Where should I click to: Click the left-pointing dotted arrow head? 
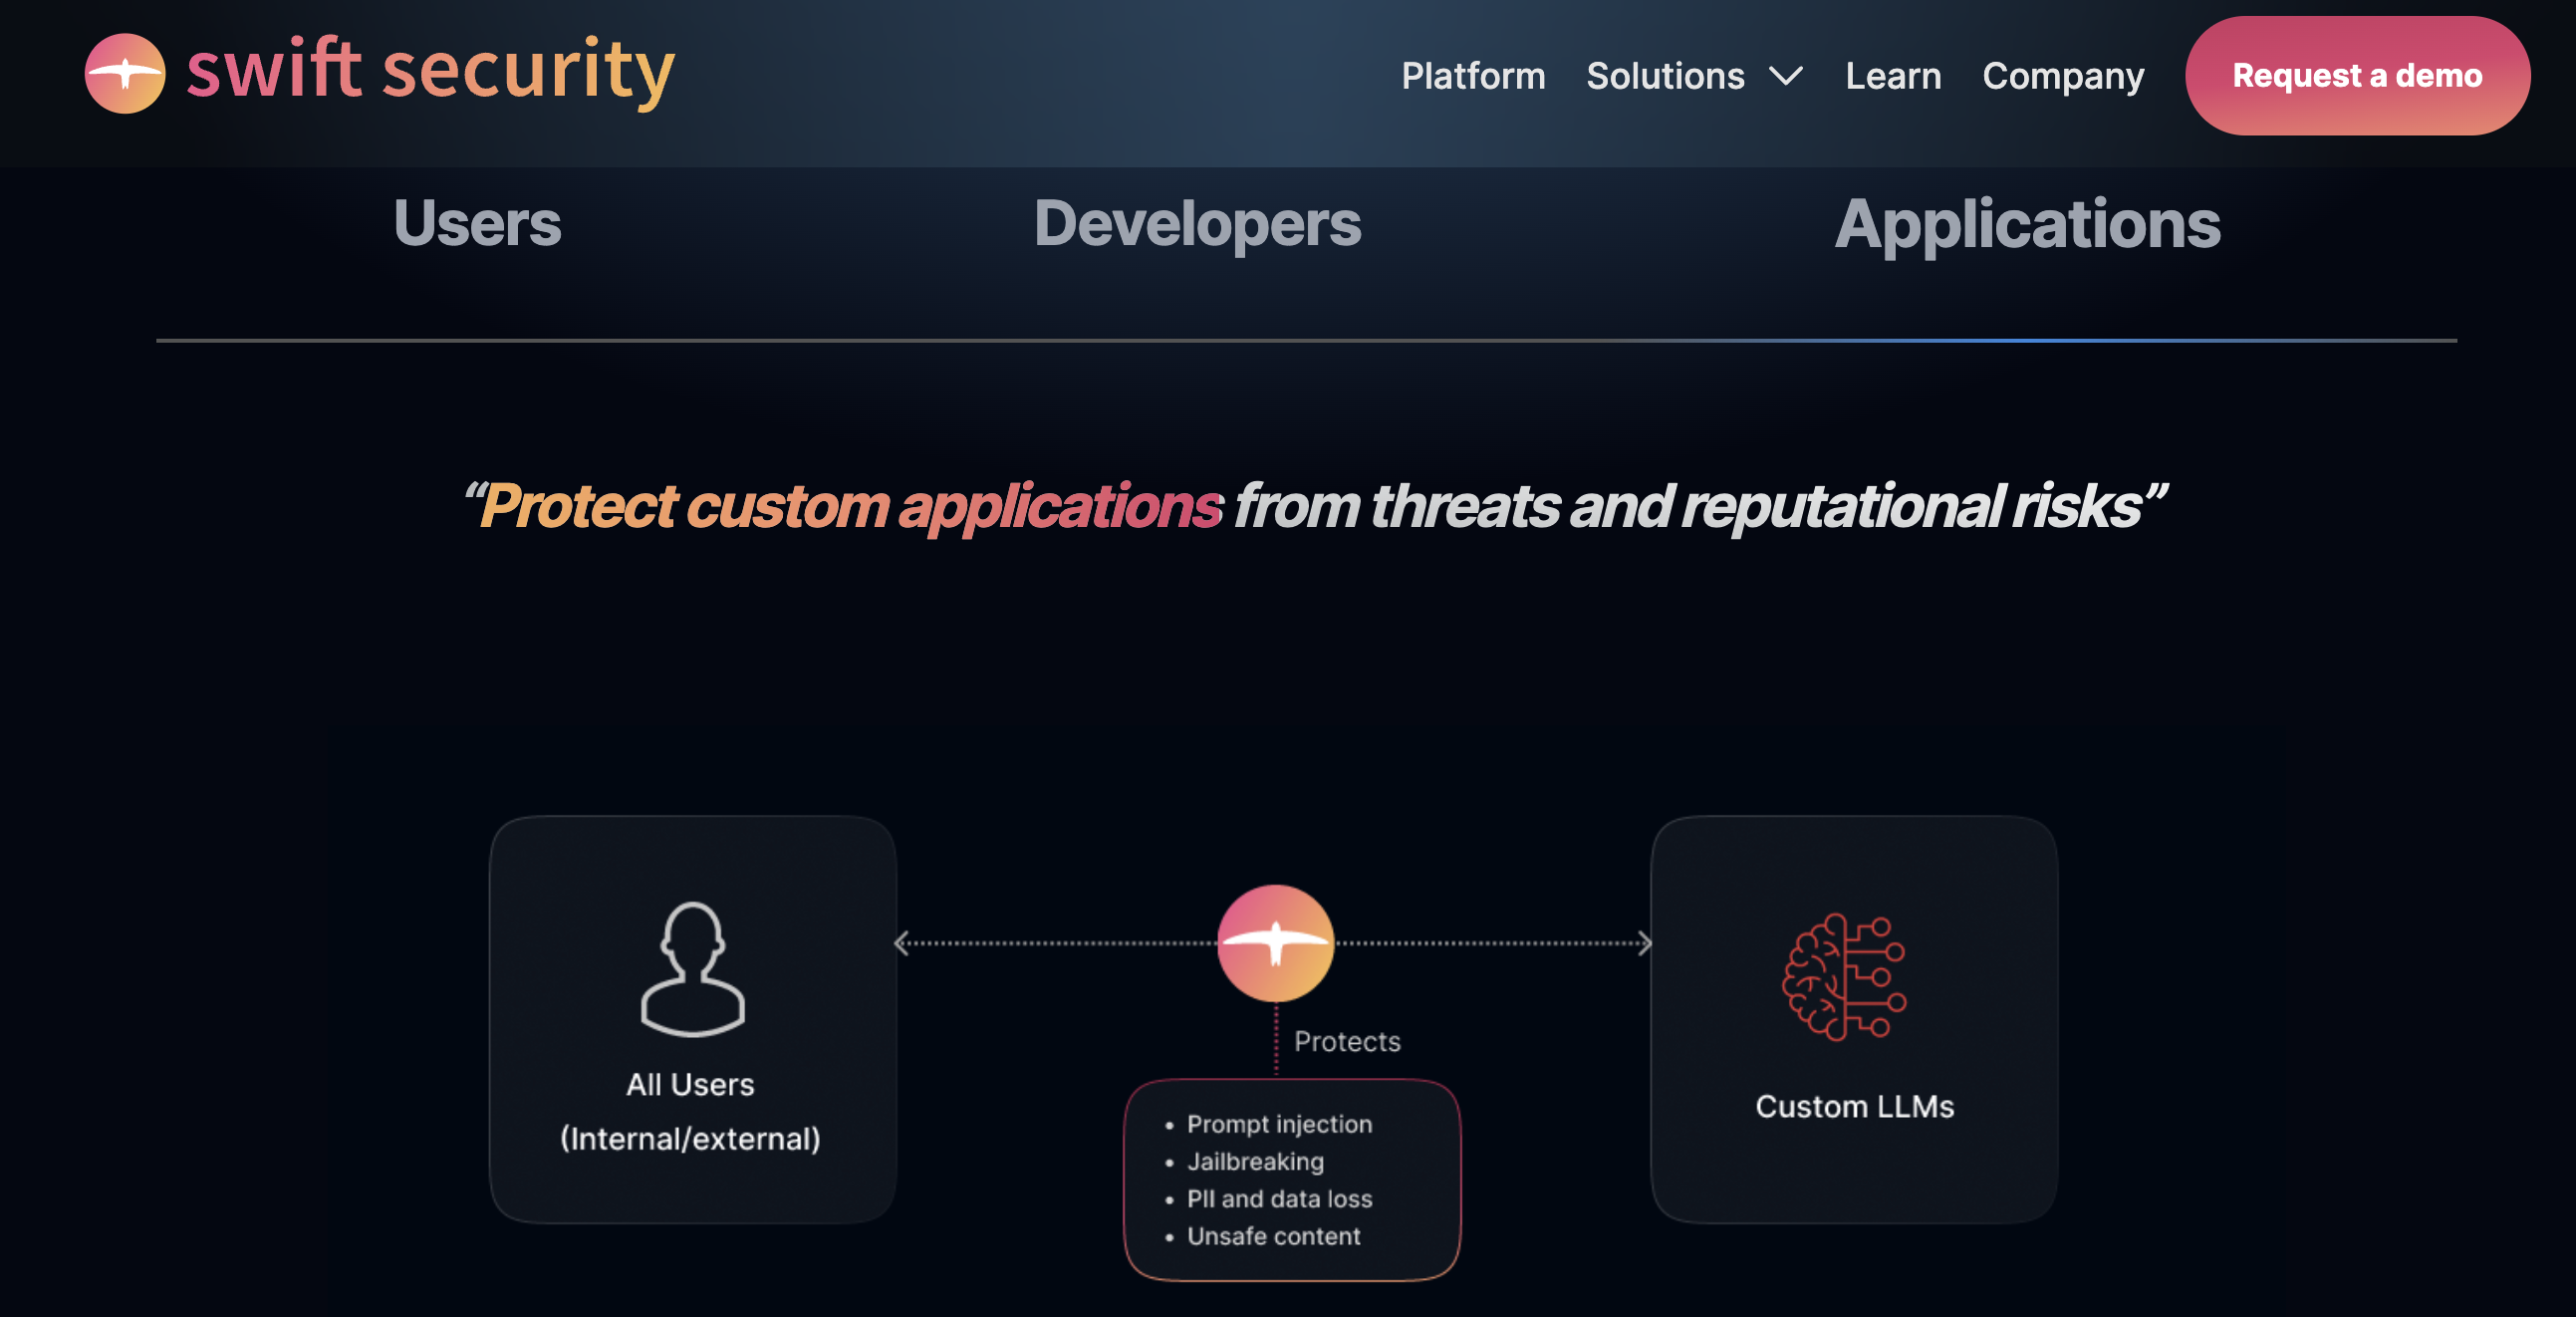click(902, 942)
